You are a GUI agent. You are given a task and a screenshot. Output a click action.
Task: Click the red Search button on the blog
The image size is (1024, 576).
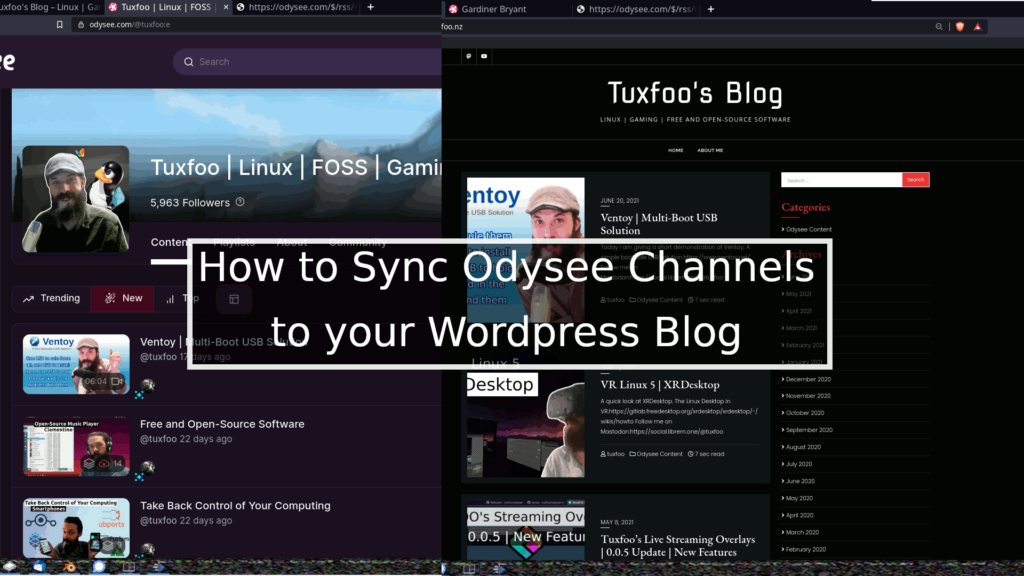click(916, 180)
